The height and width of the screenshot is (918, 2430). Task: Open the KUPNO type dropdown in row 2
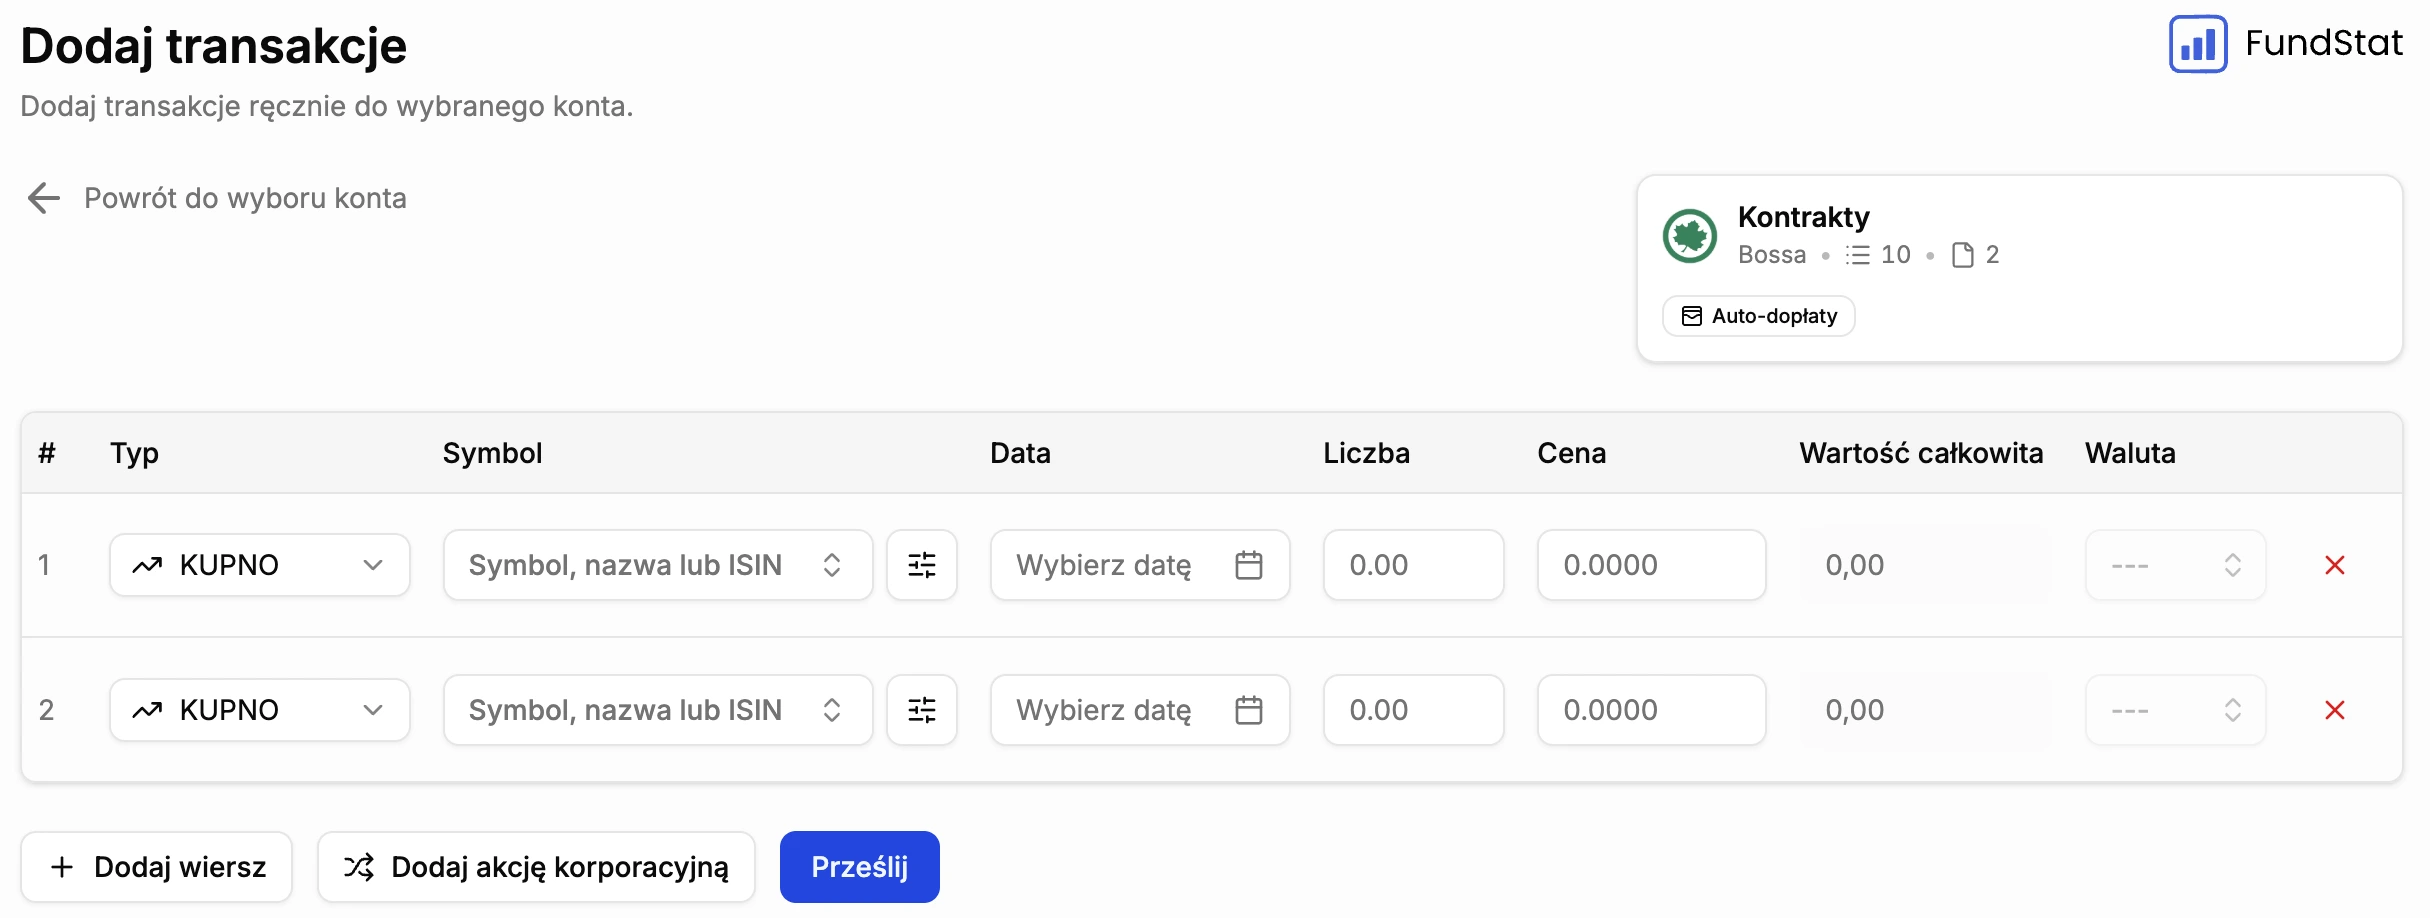pos(260,710)
